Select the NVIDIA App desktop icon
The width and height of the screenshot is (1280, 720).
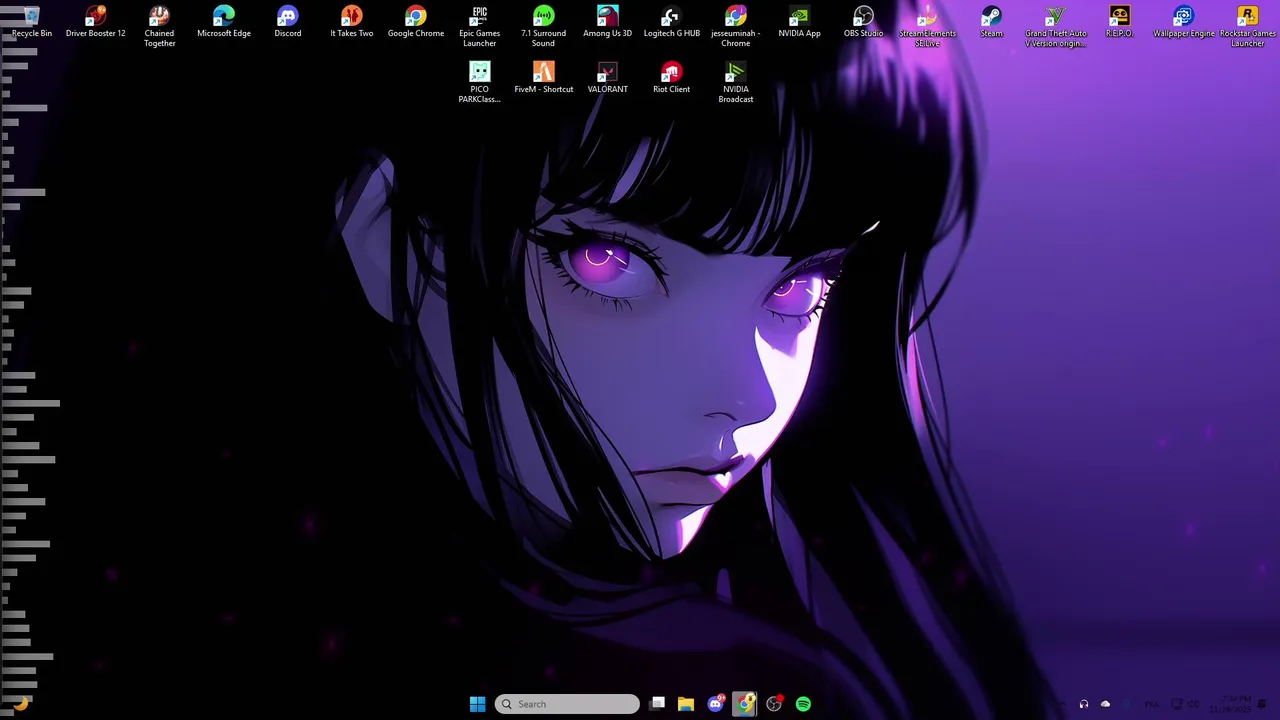(x=800, y=22)
